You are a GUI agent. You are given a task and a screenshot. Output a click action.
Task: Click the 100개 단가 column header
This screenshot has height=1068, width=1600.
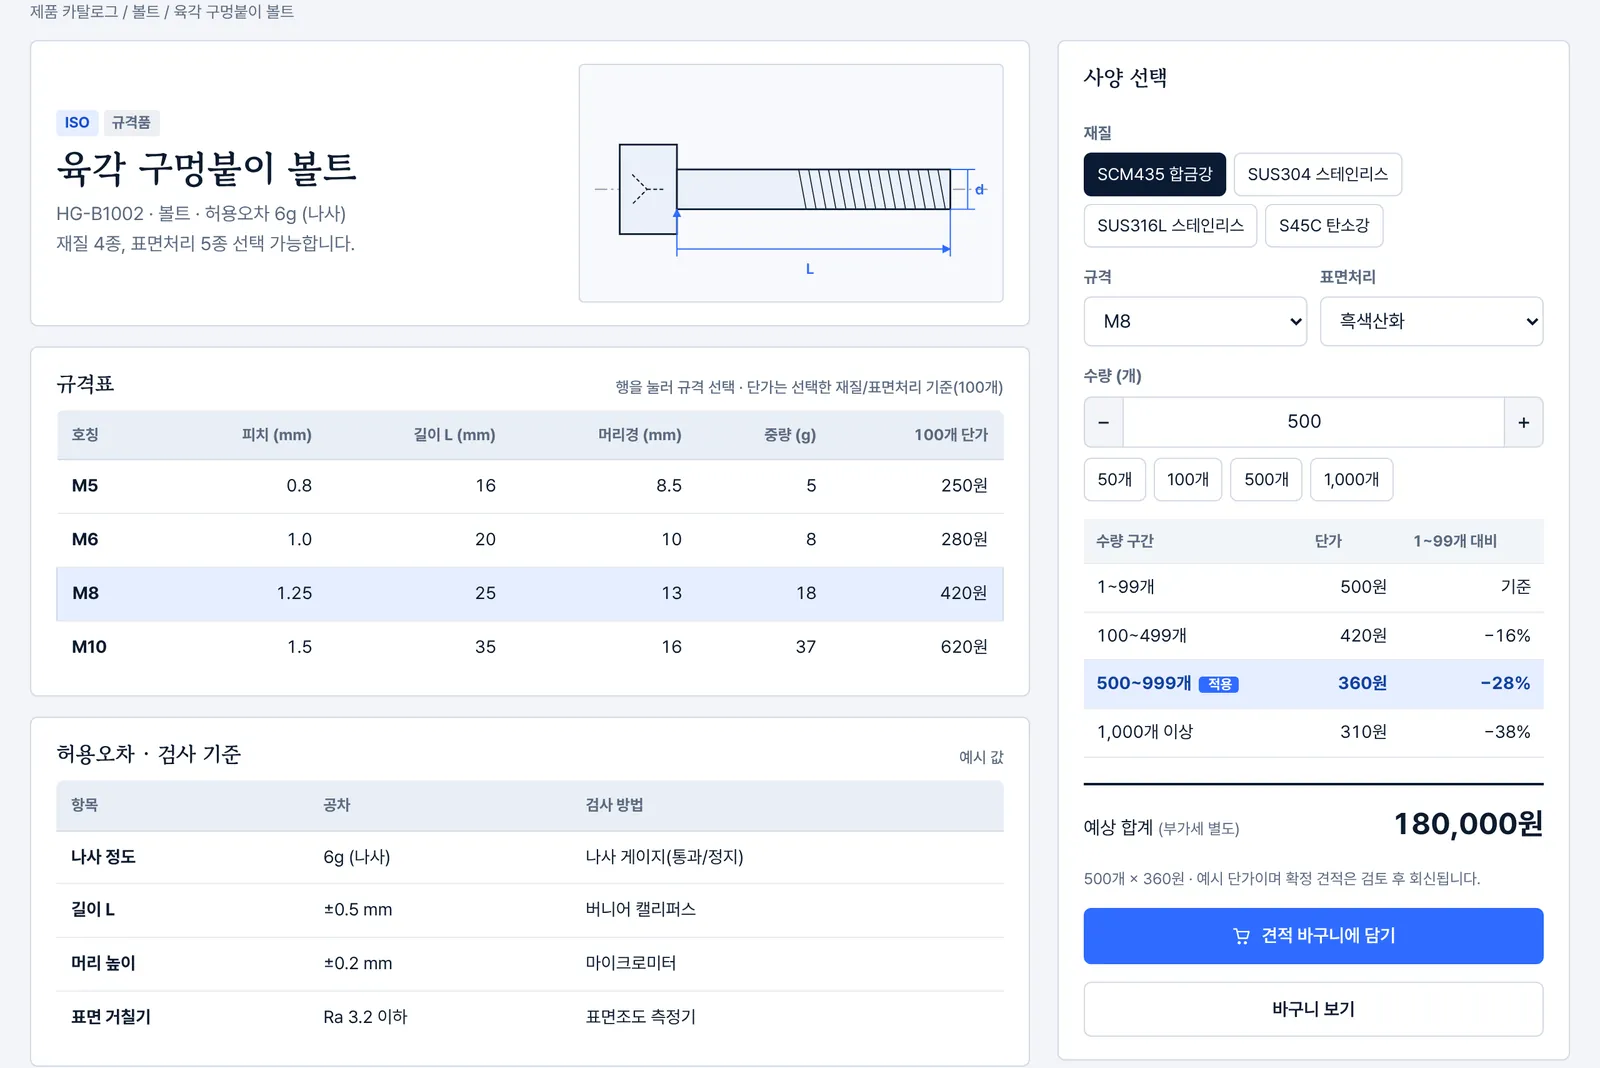[x=950, y=435]
